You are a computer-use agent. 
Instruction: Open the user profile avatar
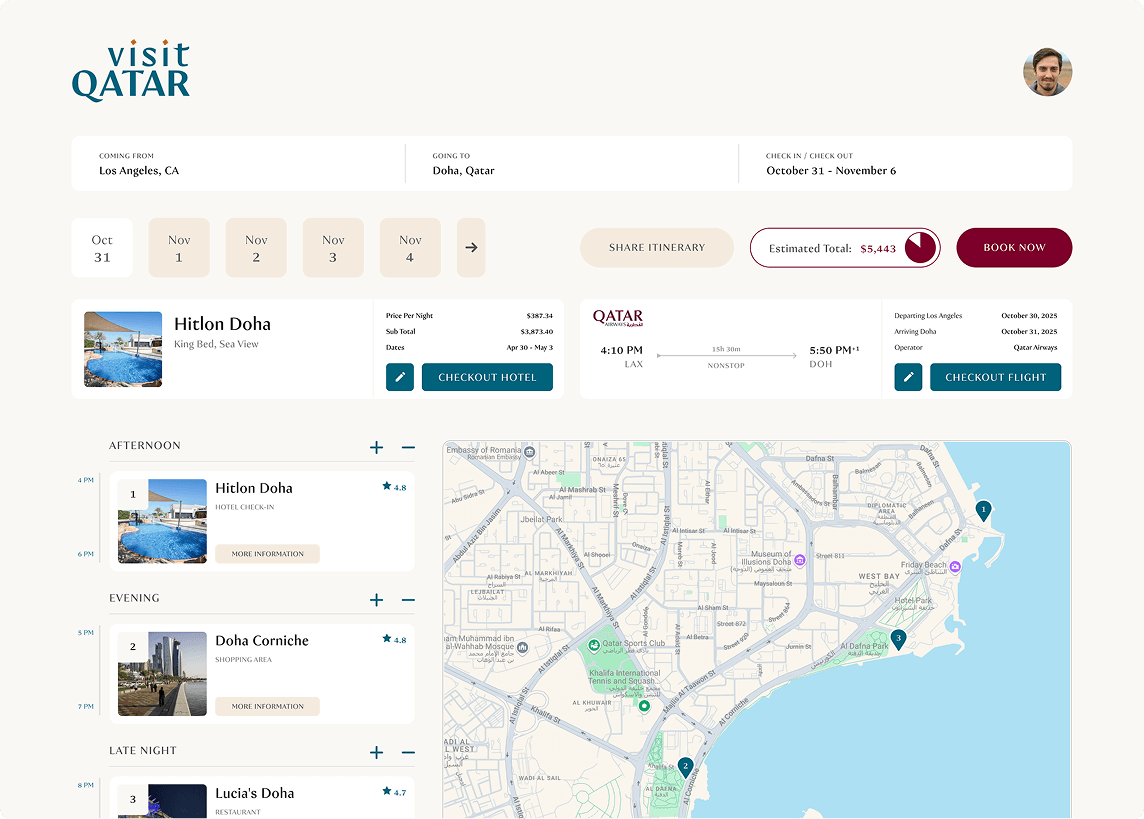click(1047, 72)
